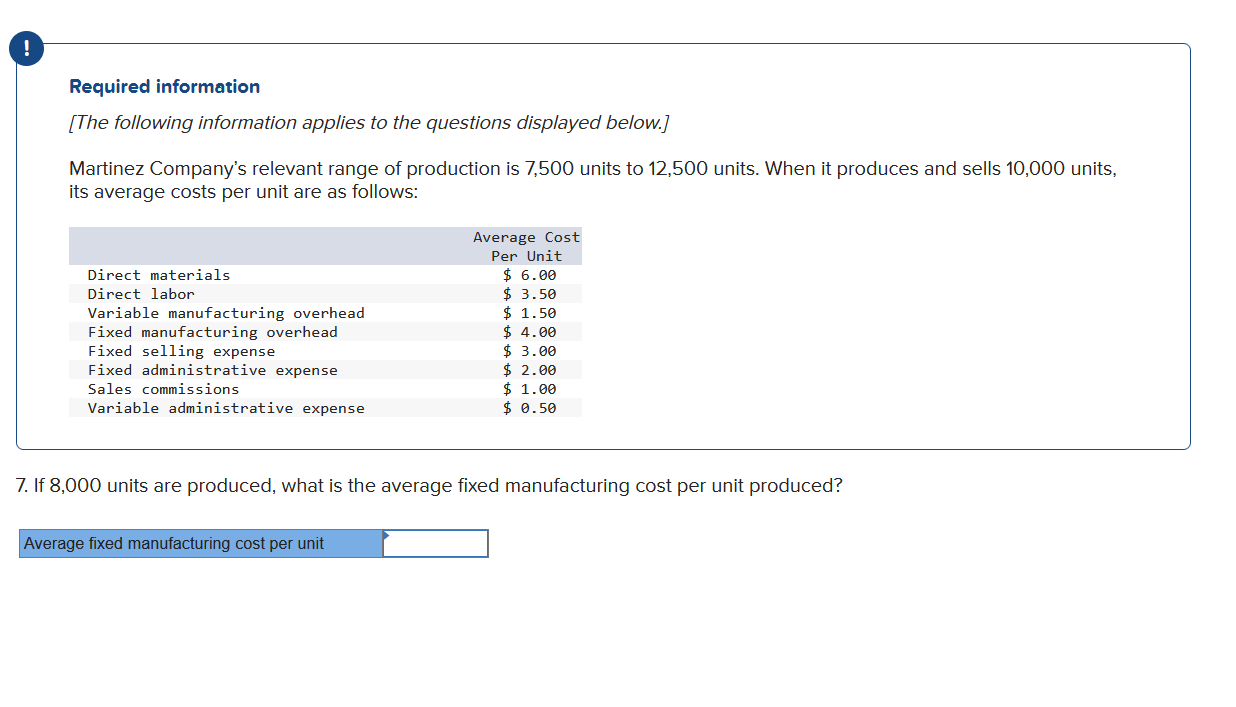Screen dimensions: 1236x707
Task: Click the answer input field
Action: (437, 544)
